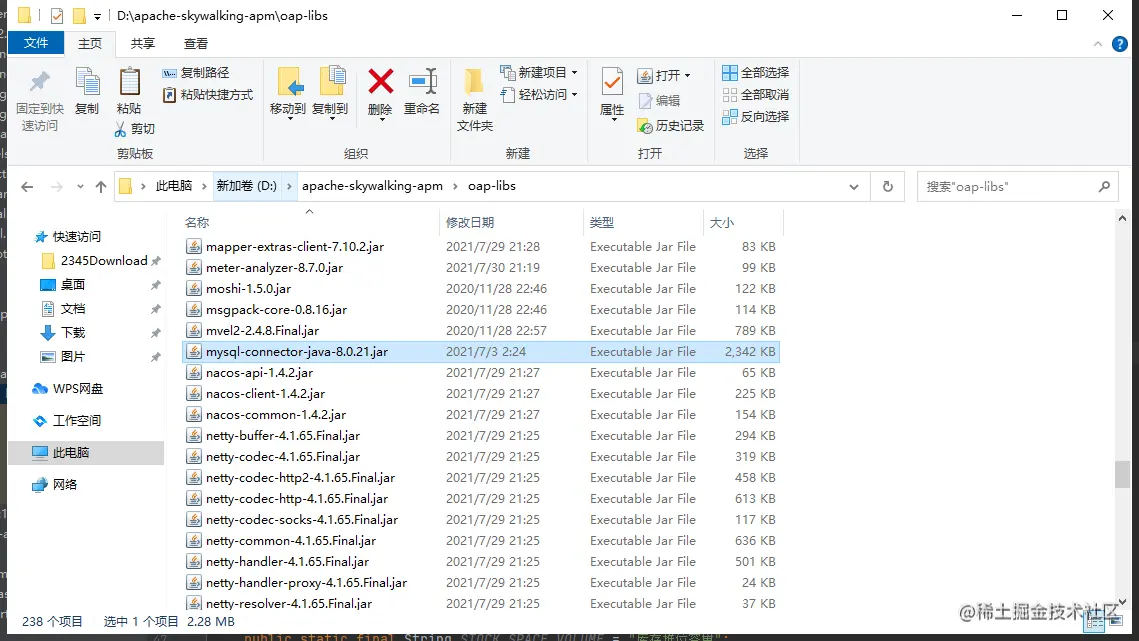Screen dimensions: 1139x641
Task: Click the Copy icon in clipboard group
Action: pyautogui.click(x=87, y=81)
